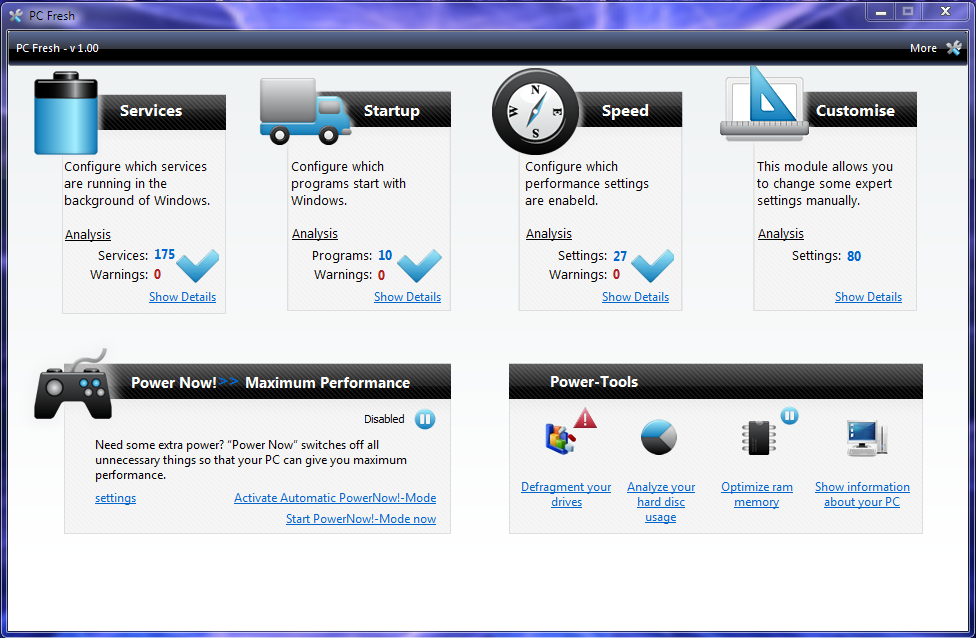Viewport: 976px width, 638px height.
Task: Click the compass Speed icon
Action: coord(535,111)
